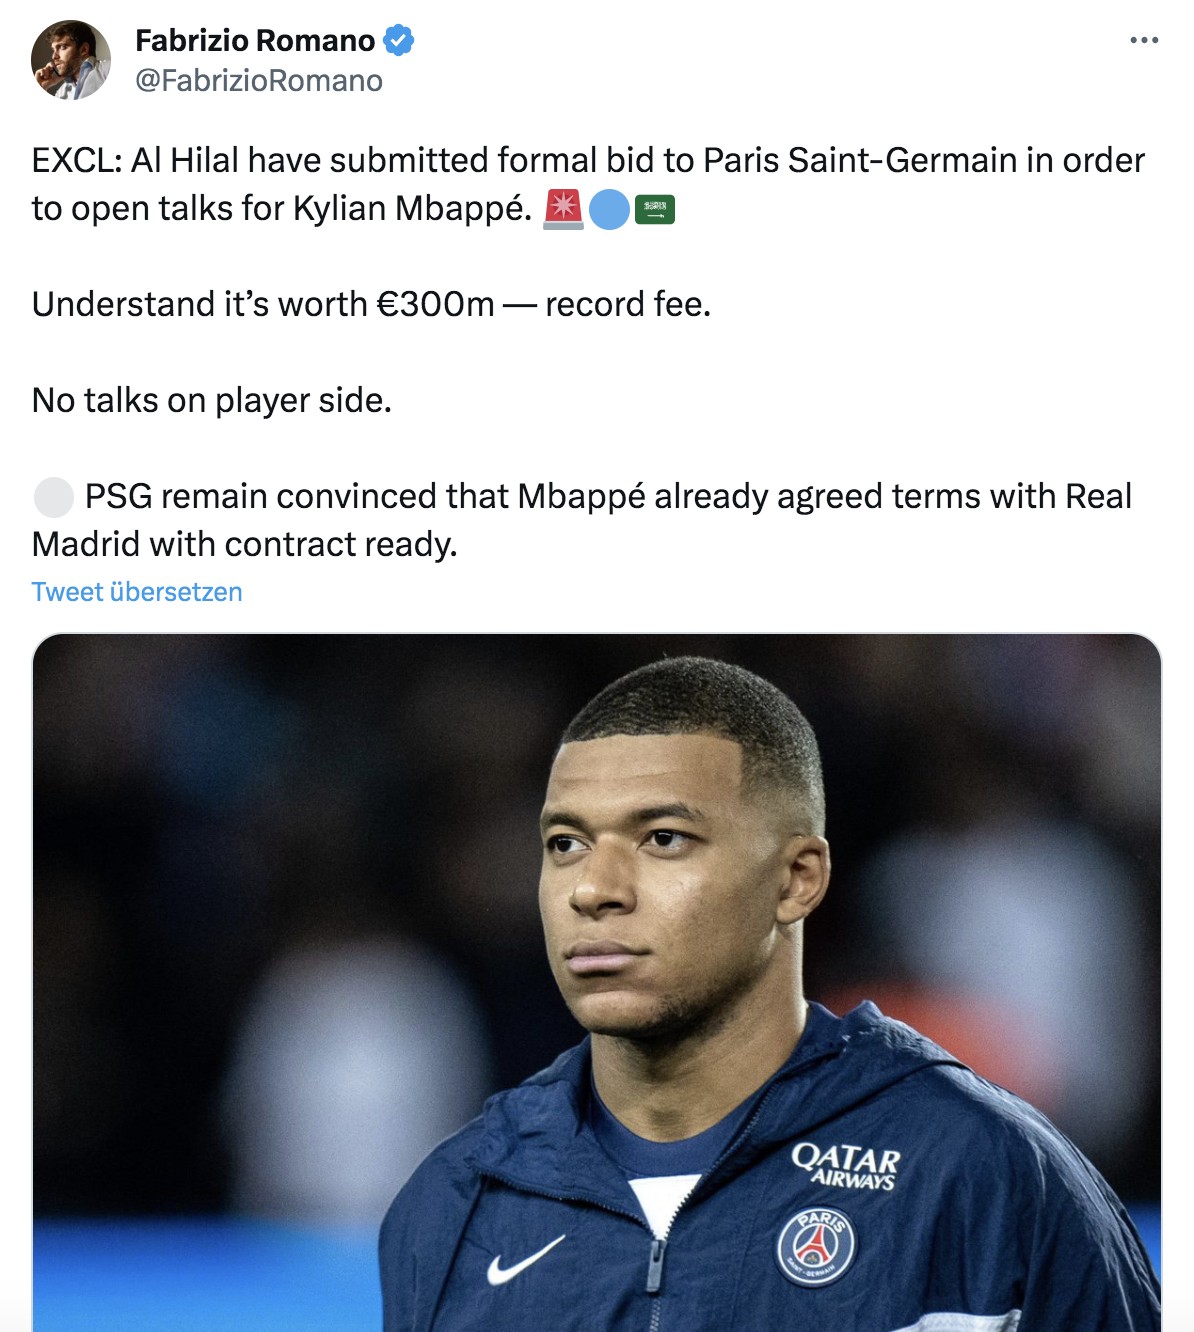
Task: Click the "Kylian Mbappé" name in tweet text
Action: click(x=412, y=209)
